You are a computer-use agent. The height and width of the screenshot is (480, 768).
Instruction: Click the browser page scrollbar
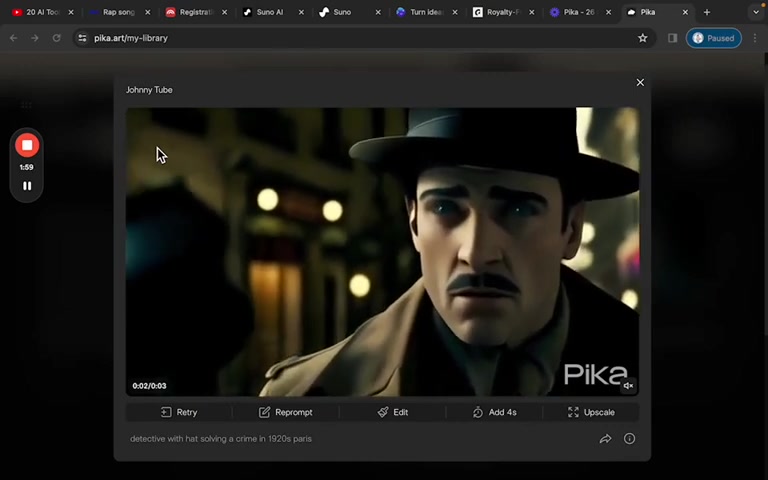(765, 193)
